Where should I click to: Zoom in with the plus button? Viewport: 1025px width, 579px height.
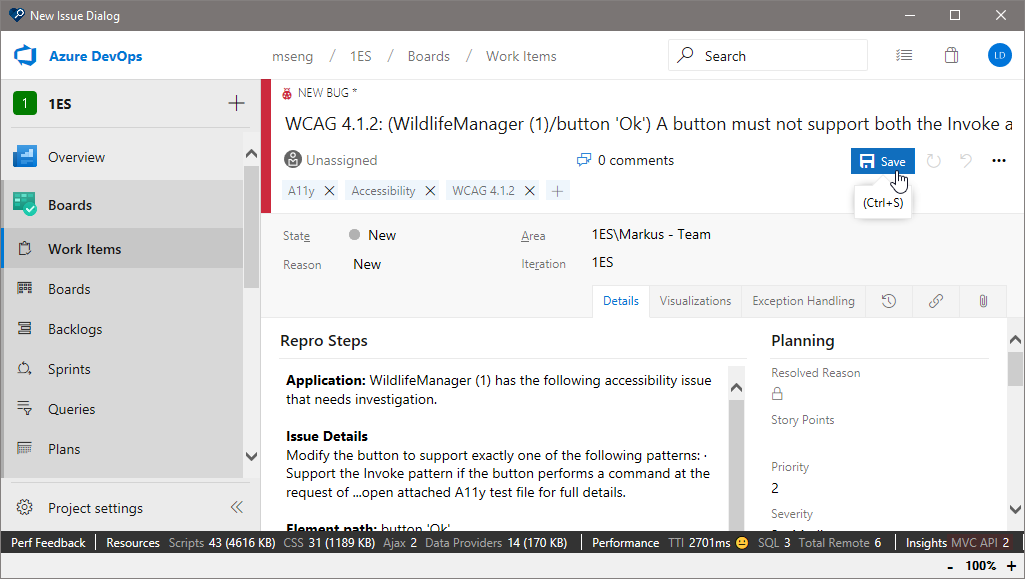click(1011, 566)
